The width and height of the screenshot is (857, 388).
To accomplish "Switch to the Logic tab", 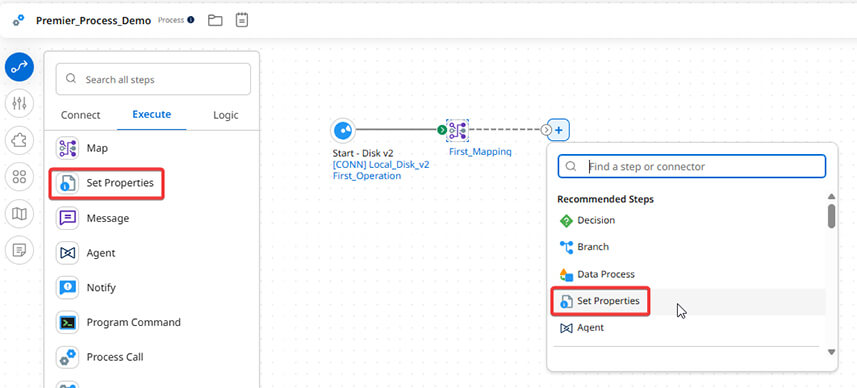I will click(226, 115).
